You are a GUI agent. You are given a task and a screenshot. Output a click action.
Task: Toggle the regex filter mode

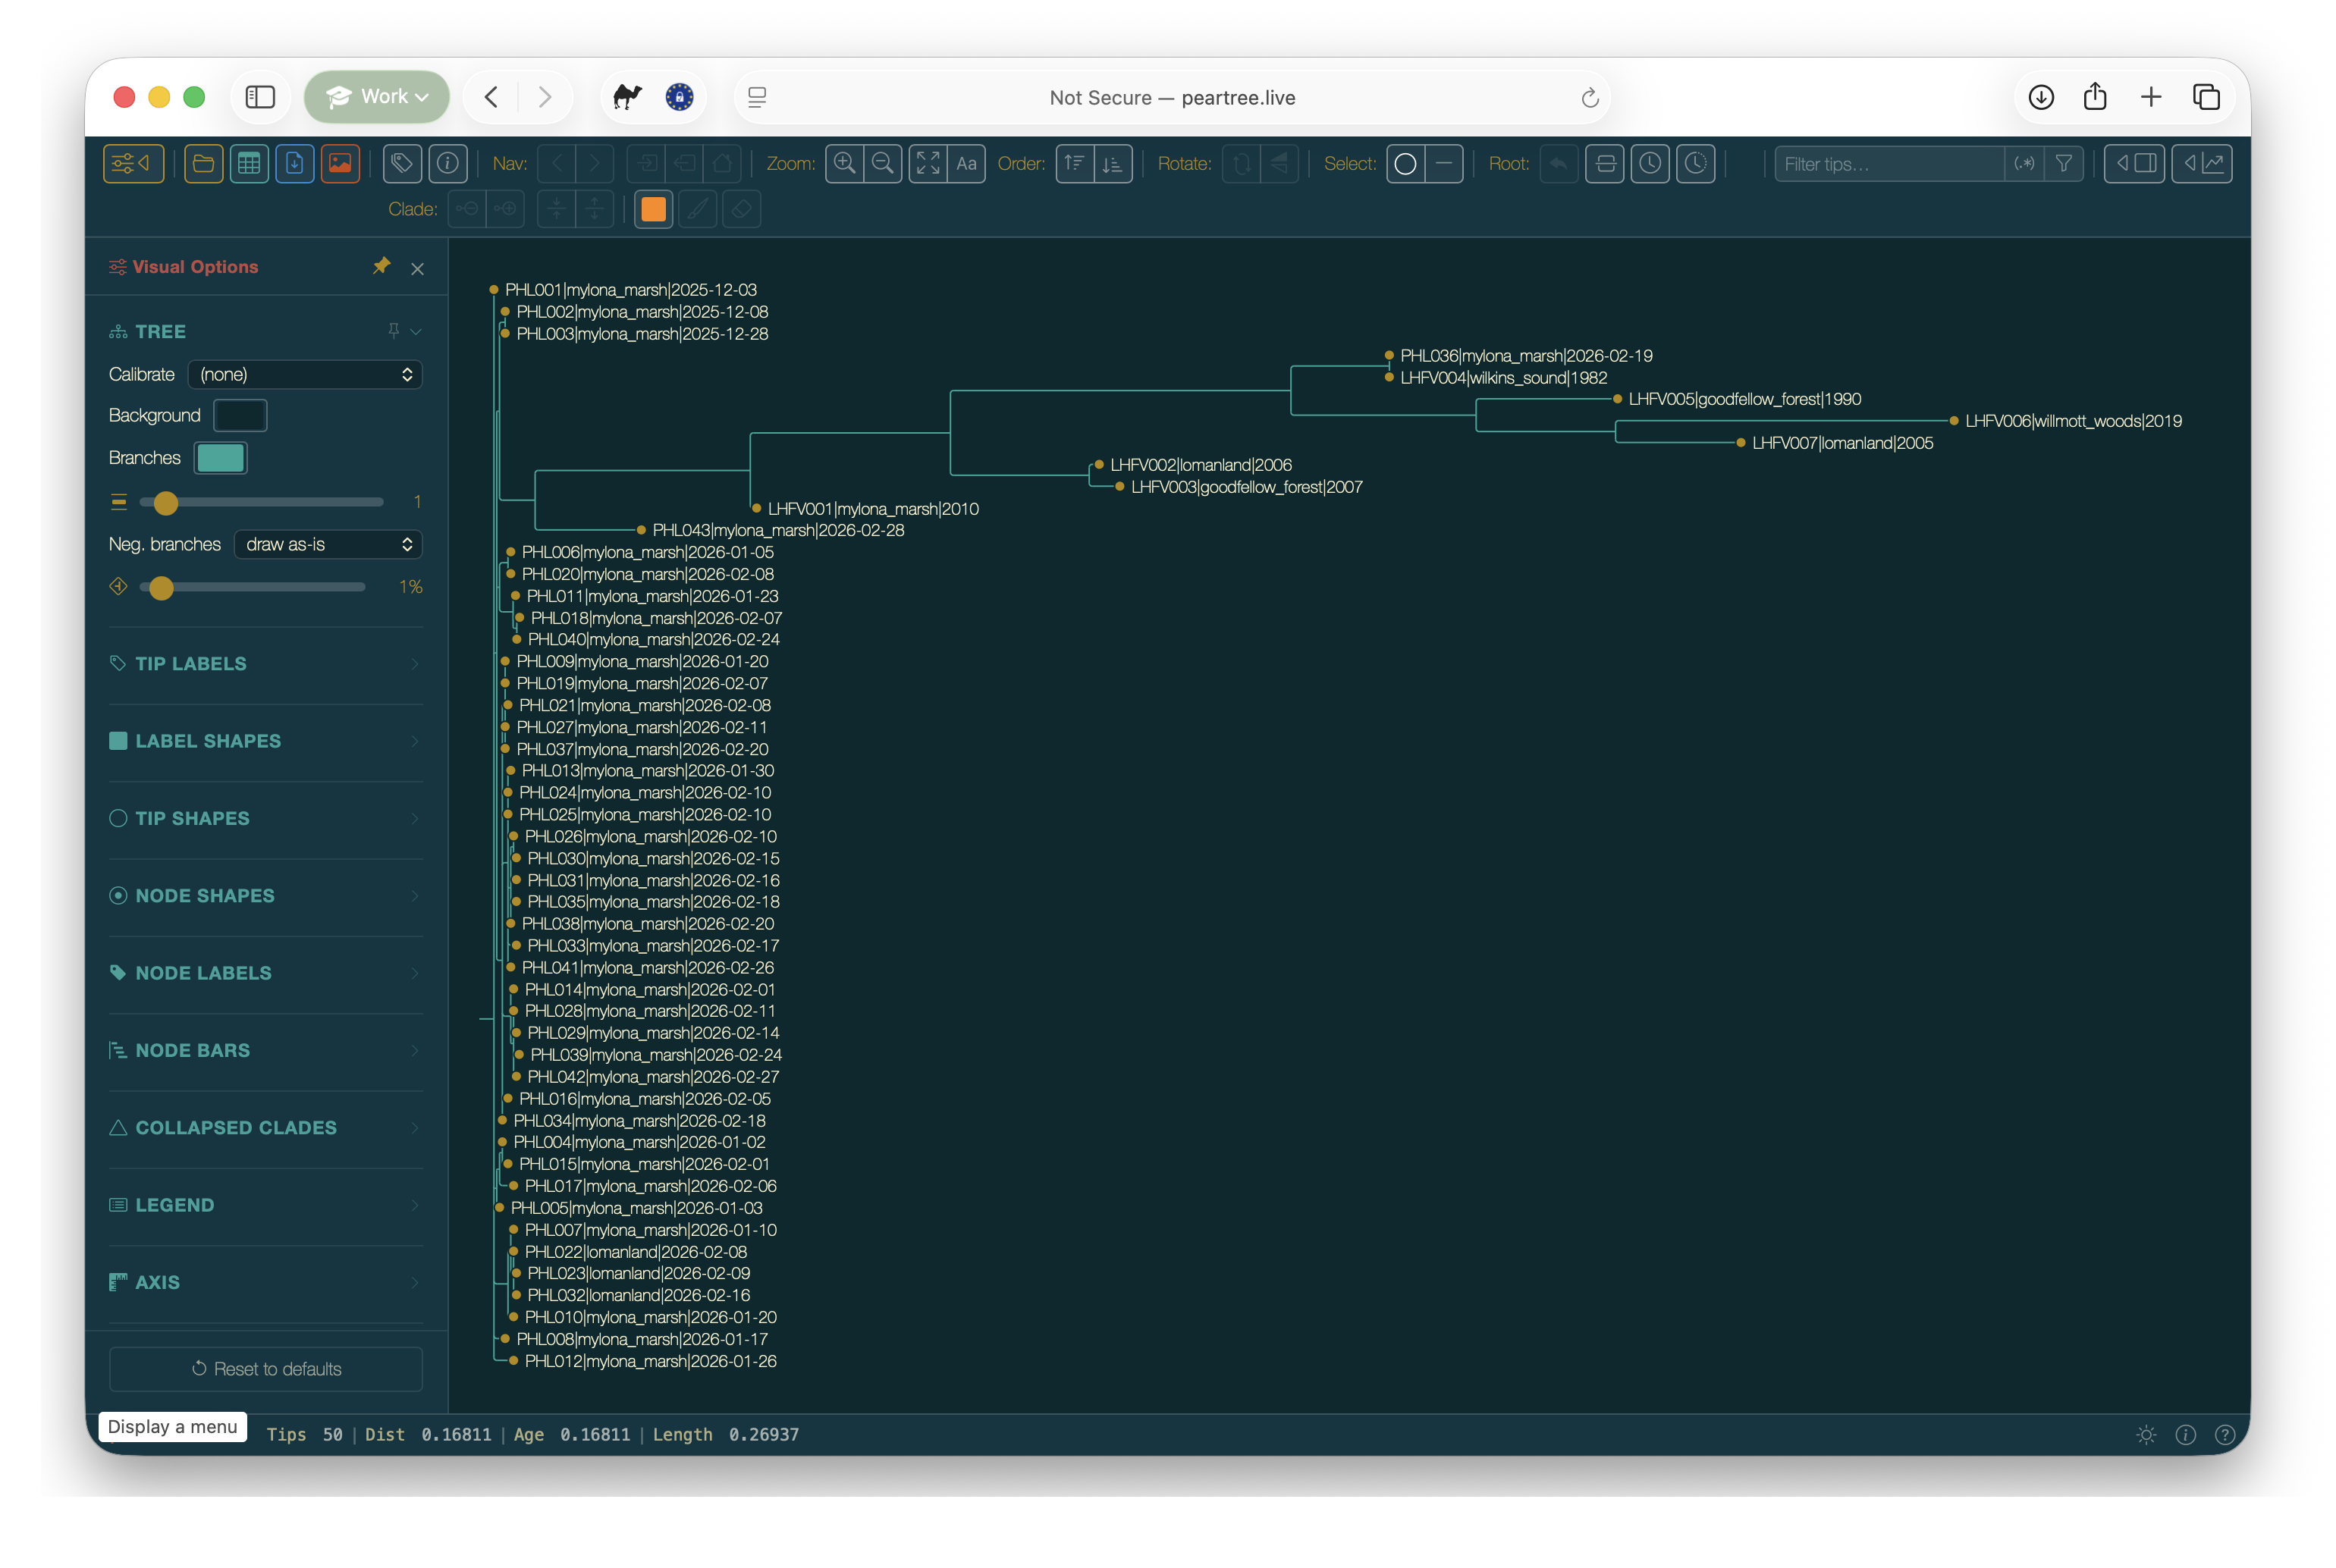(2024, 164)
